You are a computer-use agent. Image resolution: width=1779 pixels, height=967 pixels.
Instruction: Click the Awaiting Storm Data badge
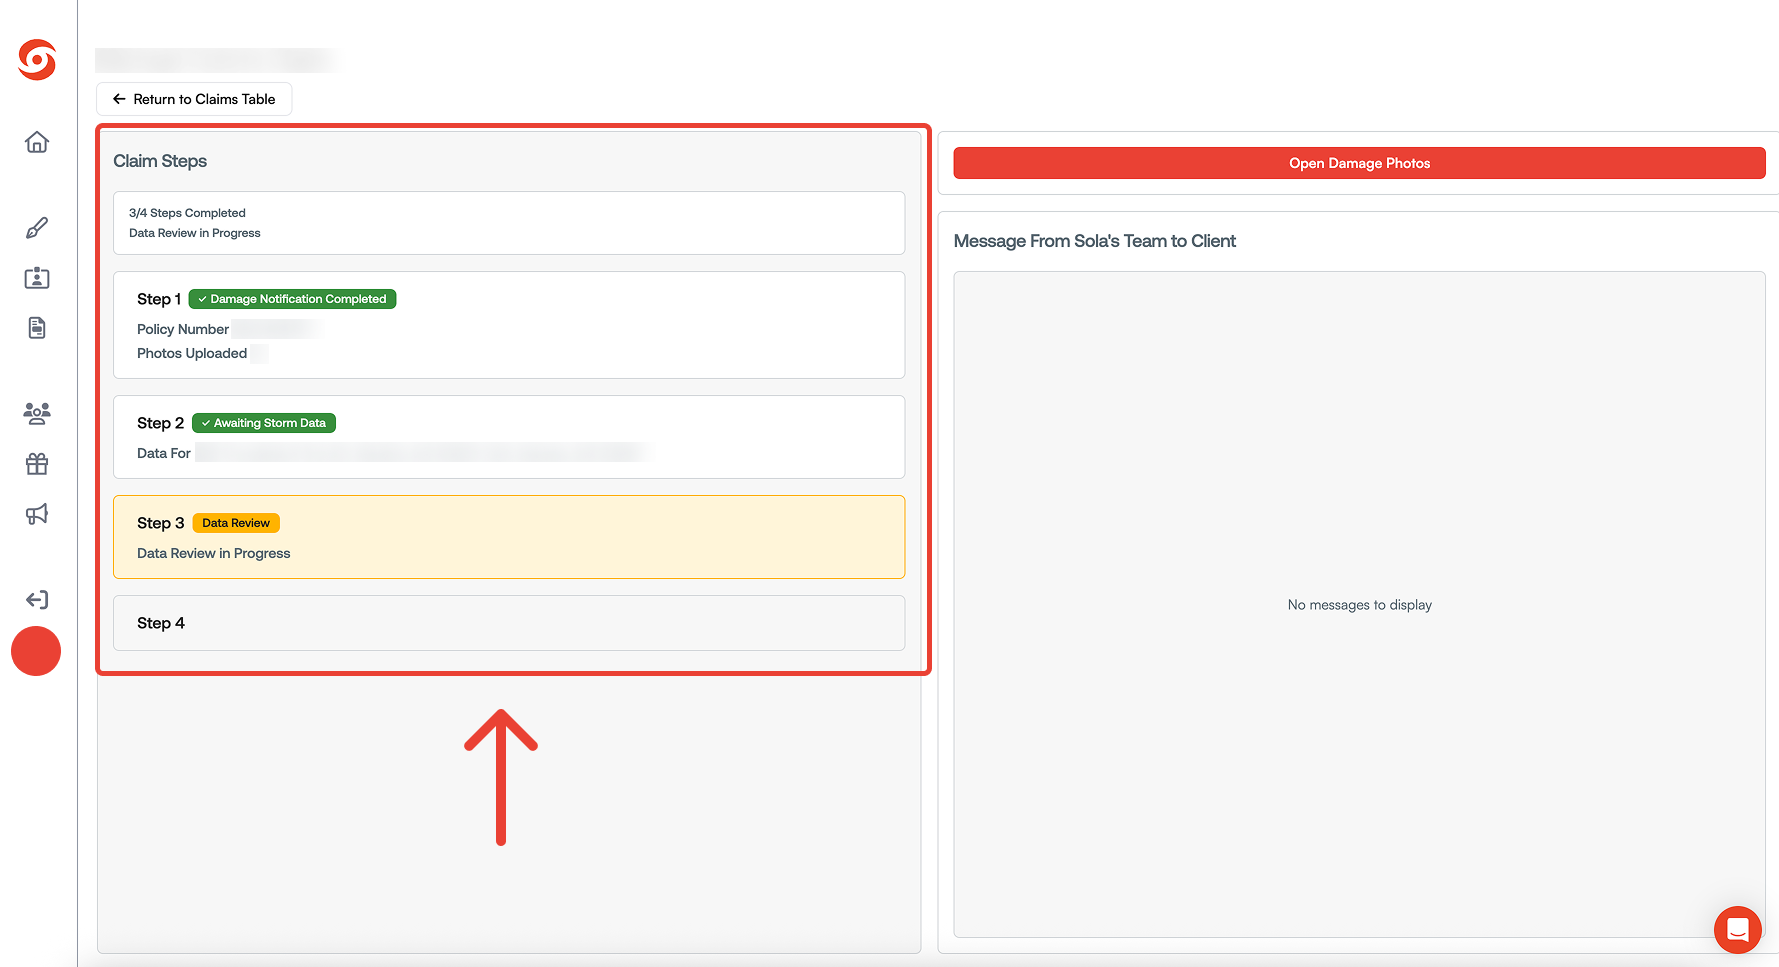[263, 422]
